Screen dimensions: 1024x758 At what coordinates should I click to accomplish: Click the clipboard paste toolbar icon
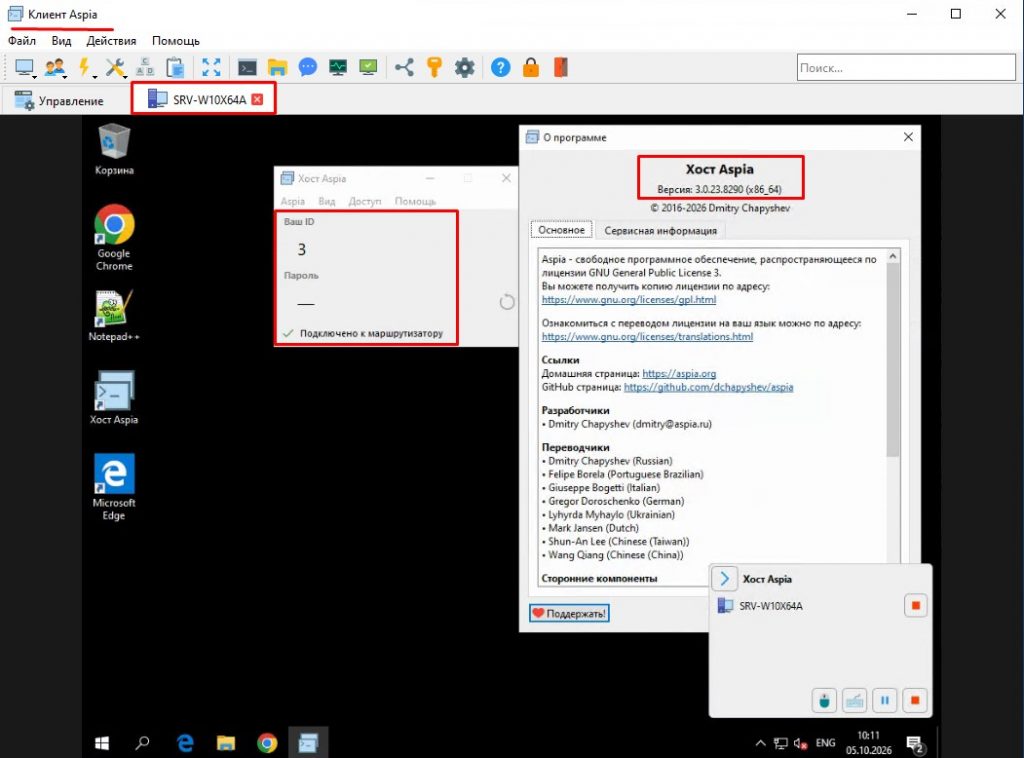(x=175, y=67)
